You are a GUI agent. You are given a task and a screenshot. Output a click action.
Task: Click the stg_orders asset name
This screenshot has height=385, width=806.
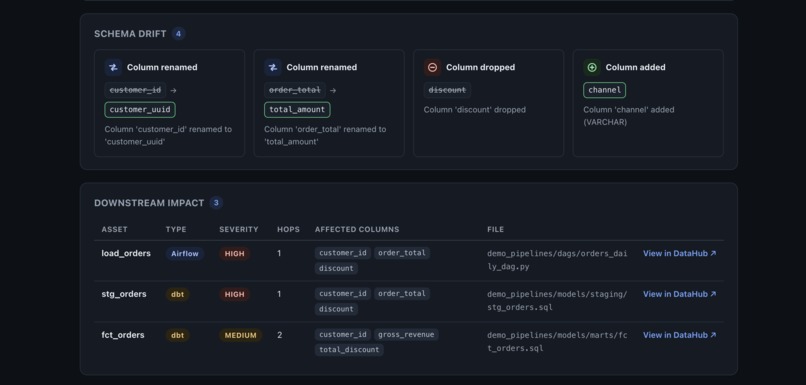click(124, 294)
